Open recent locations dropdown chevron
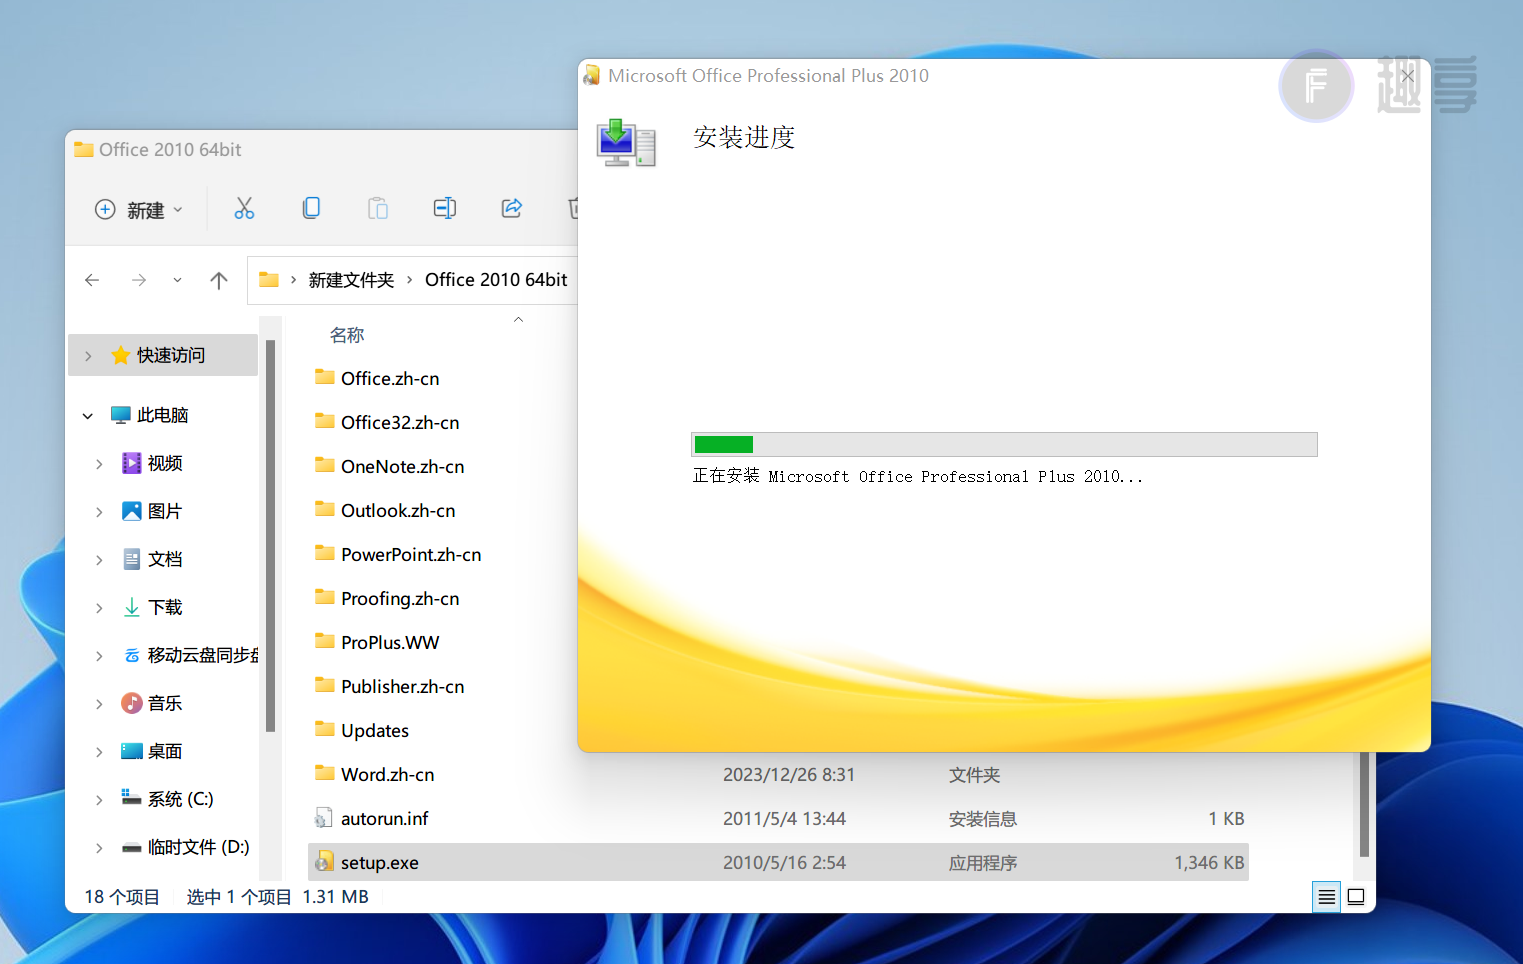Image resolution: width=1523 pixels, height=964 pixels. click(x=177, y=280)
